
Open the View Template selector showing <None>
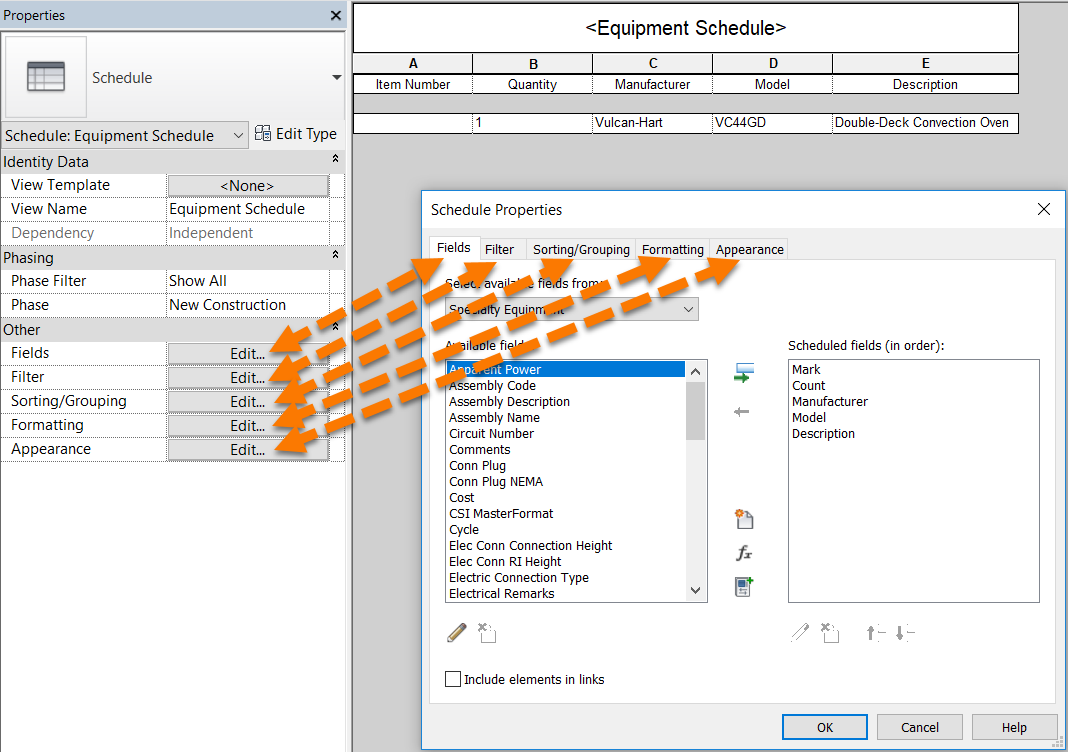[x=247, y=185]
